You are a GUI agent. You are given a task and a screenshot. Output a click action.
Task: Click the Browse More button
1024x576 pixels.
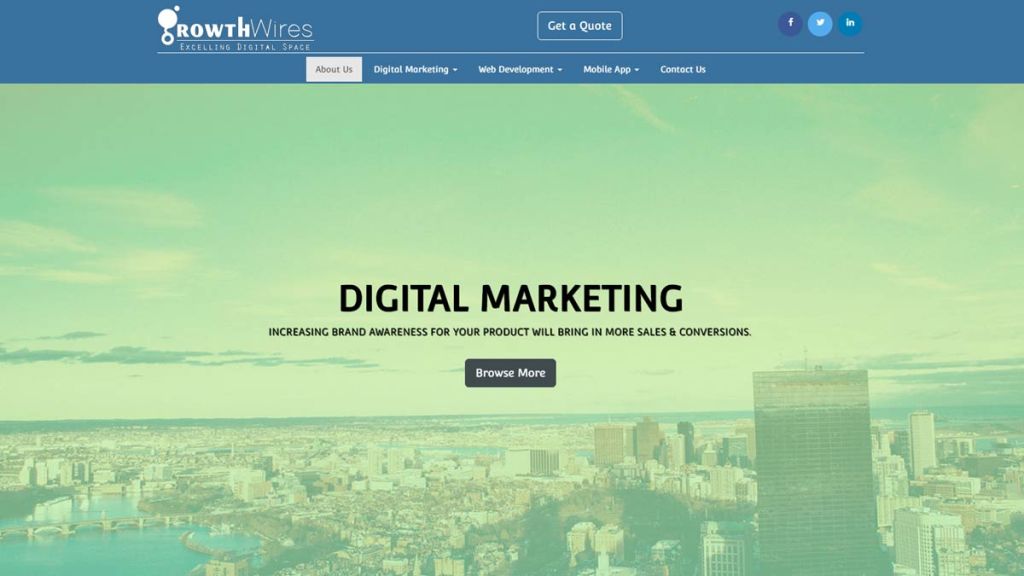pos(510,373)
